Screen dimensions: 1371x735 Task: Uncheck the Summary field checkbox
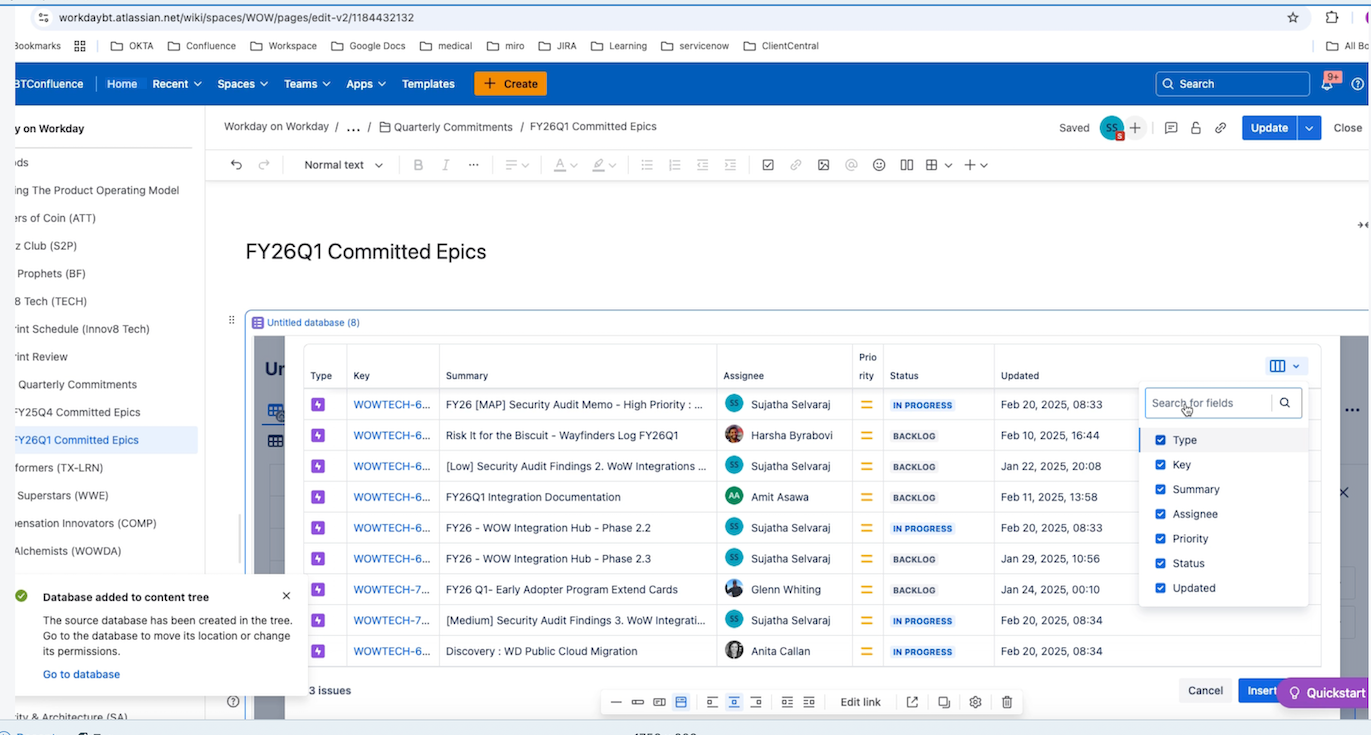1160,489
